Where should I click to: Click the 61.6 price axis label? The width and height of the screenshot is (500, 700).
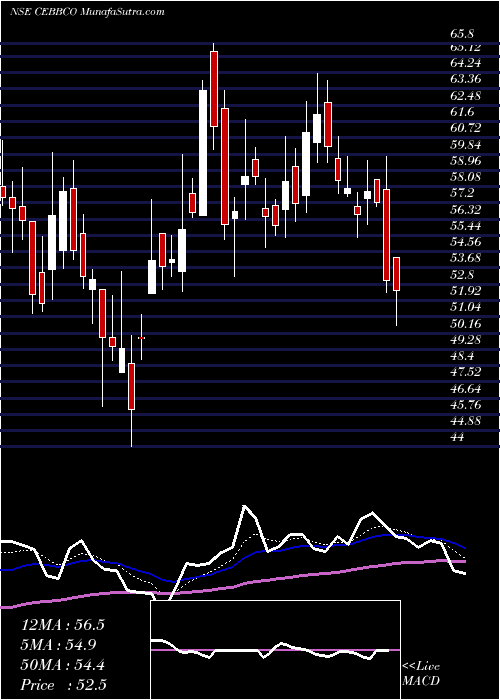click(462, 112)
